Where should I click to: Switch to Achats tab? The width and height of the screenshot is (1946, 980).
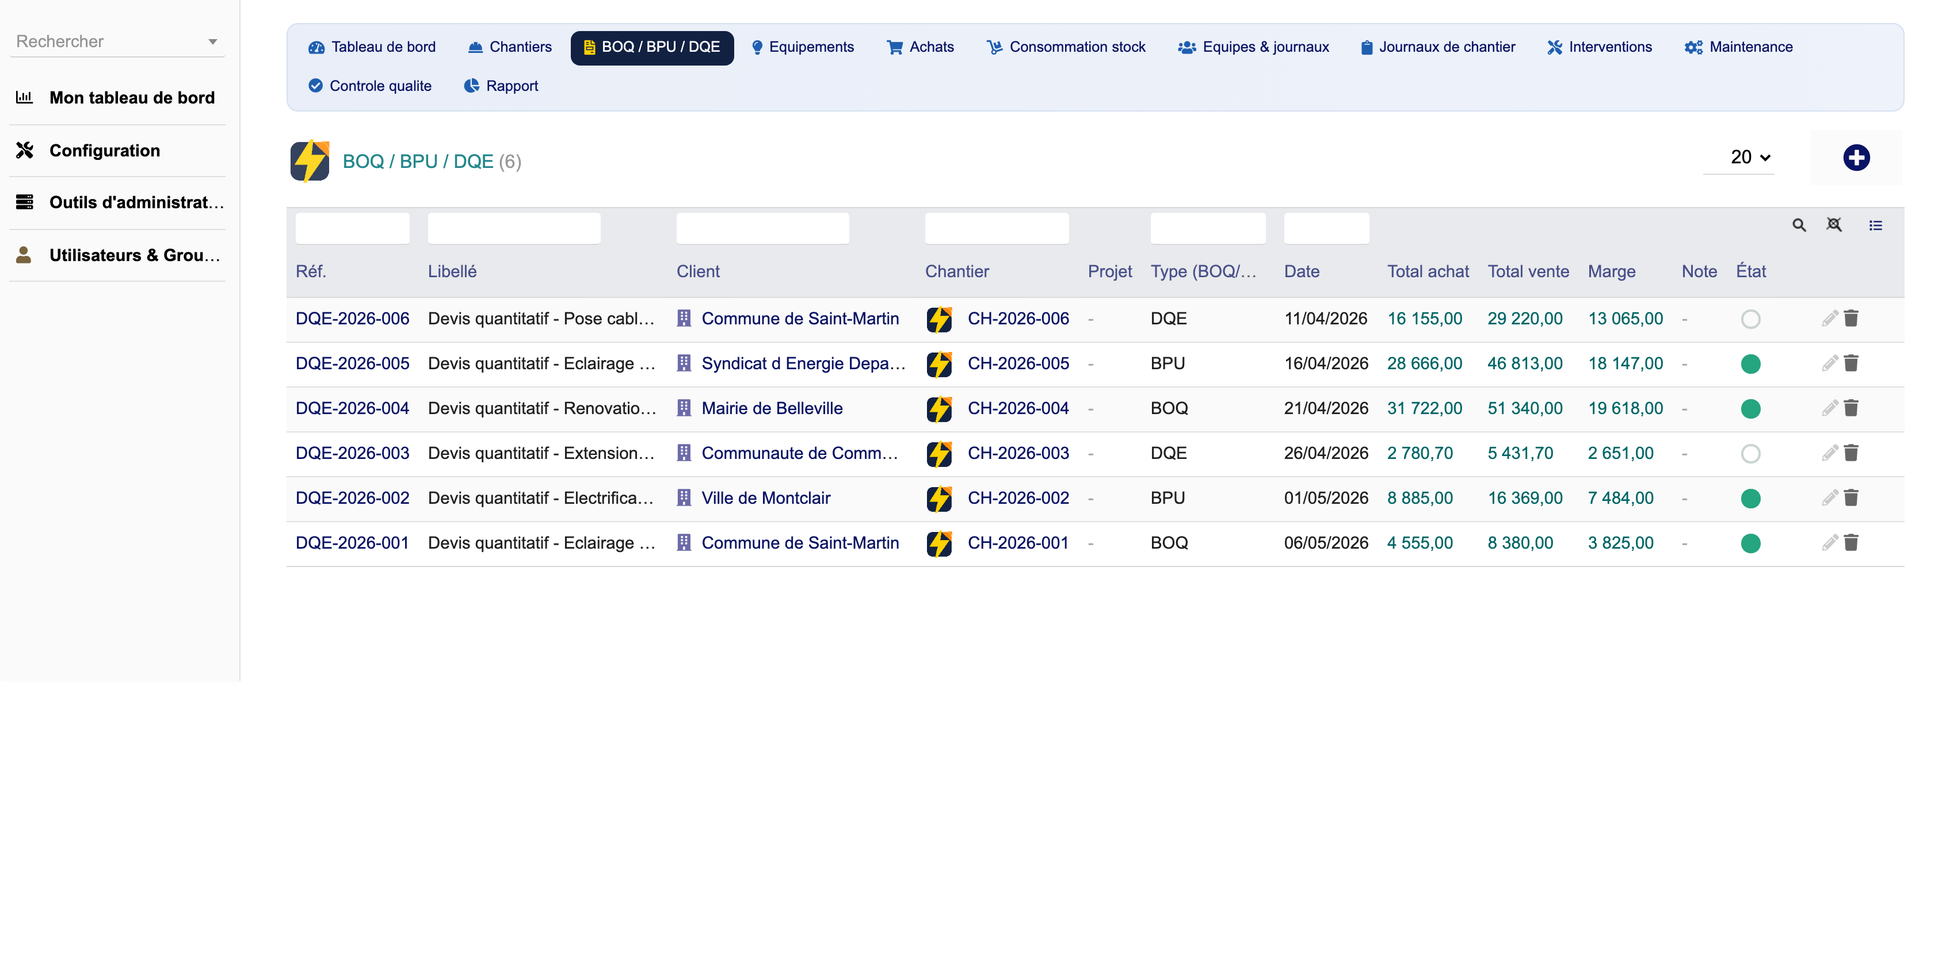tap(921, 48)
